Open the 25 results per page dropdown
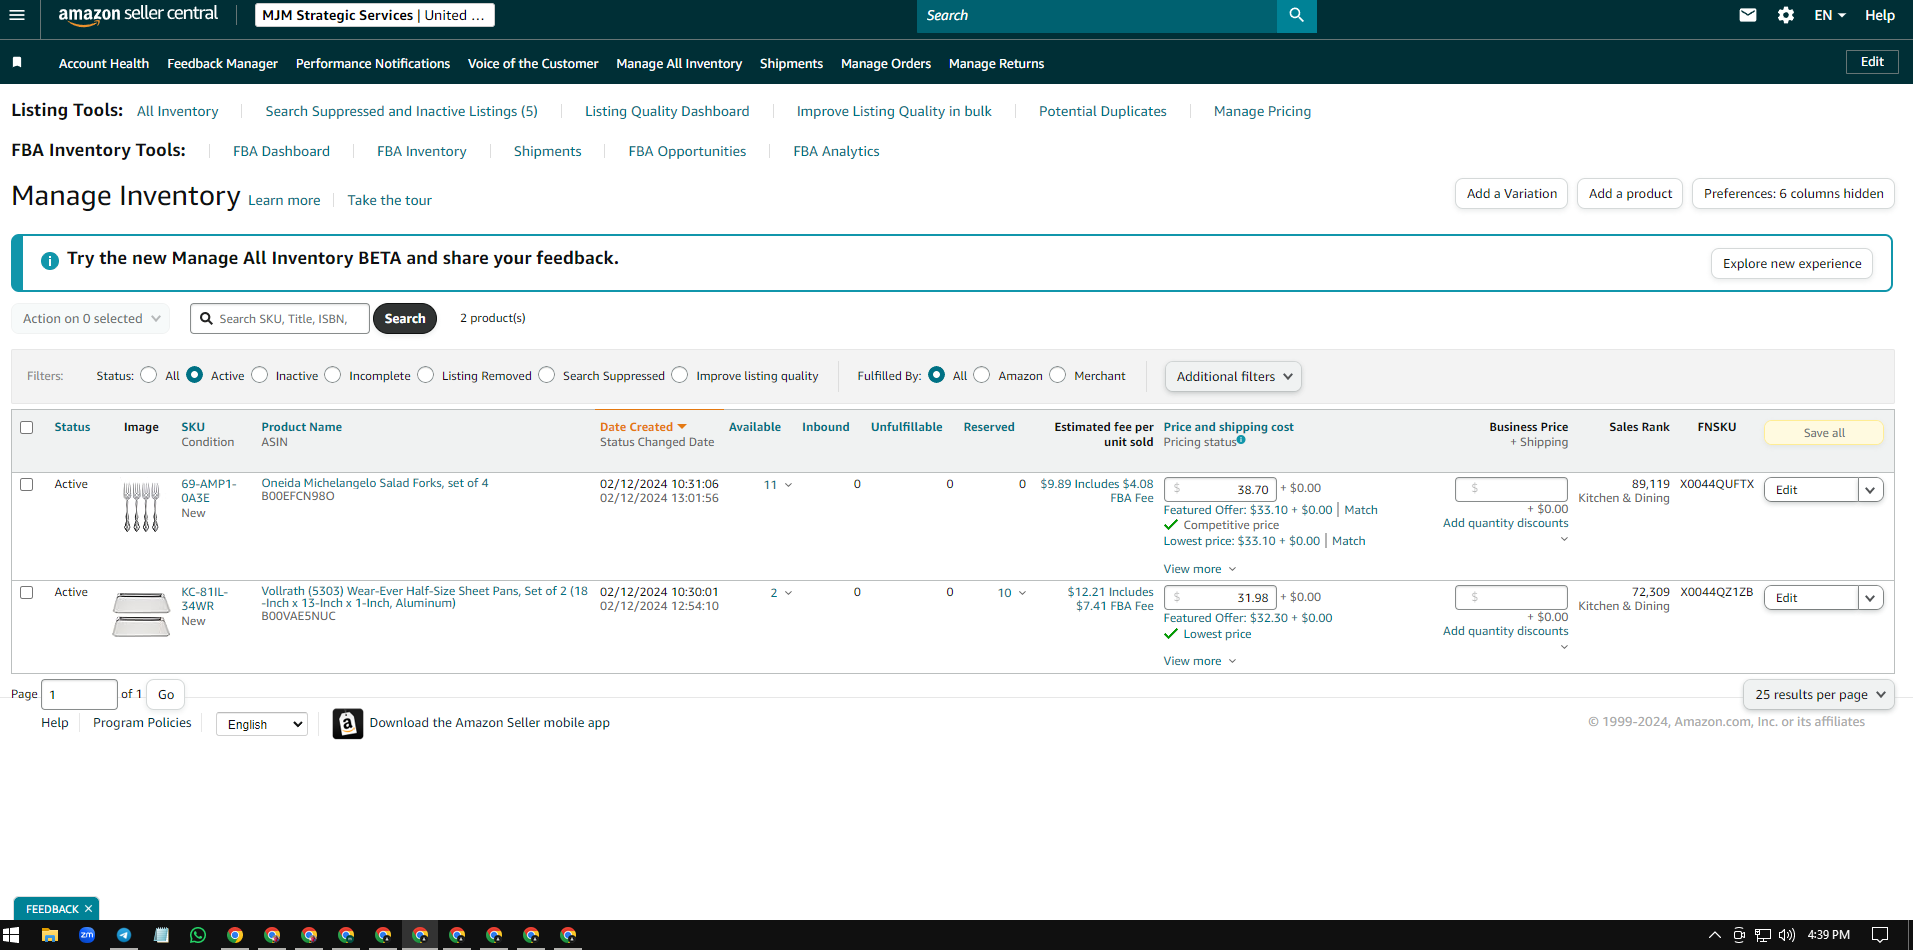Image resolution: width=1913 pixels, height=950 pixels. click(x=1819, y=694)
